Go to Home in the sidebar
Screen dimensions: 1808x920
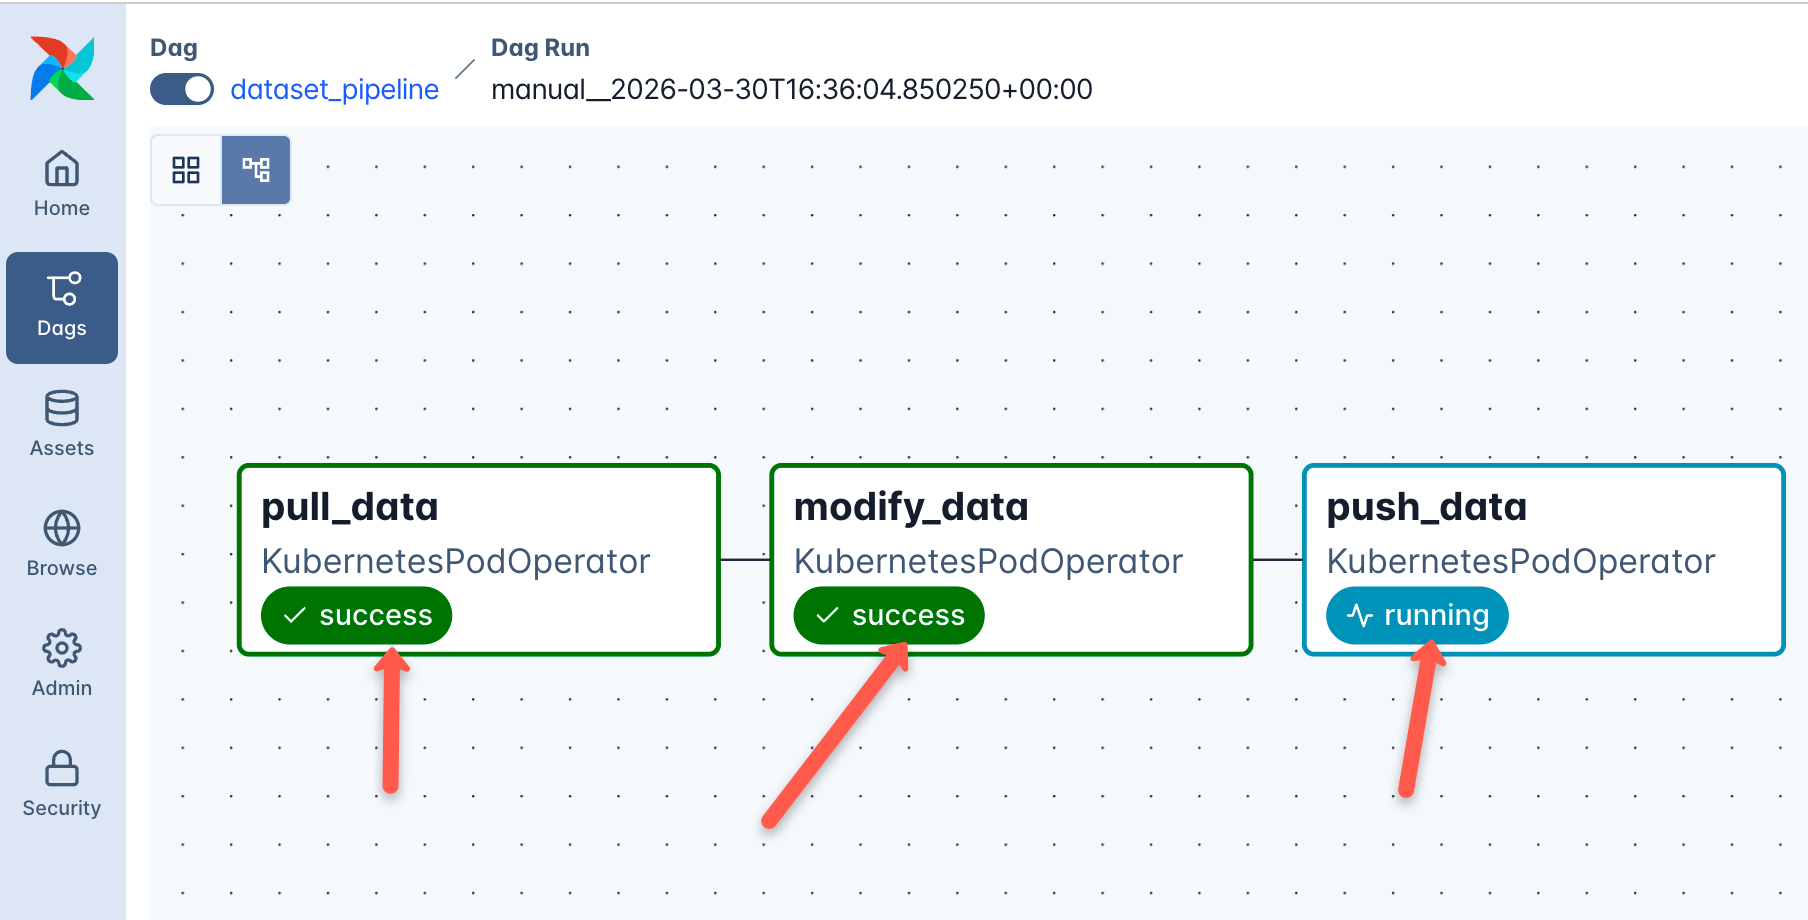(62, 184)
